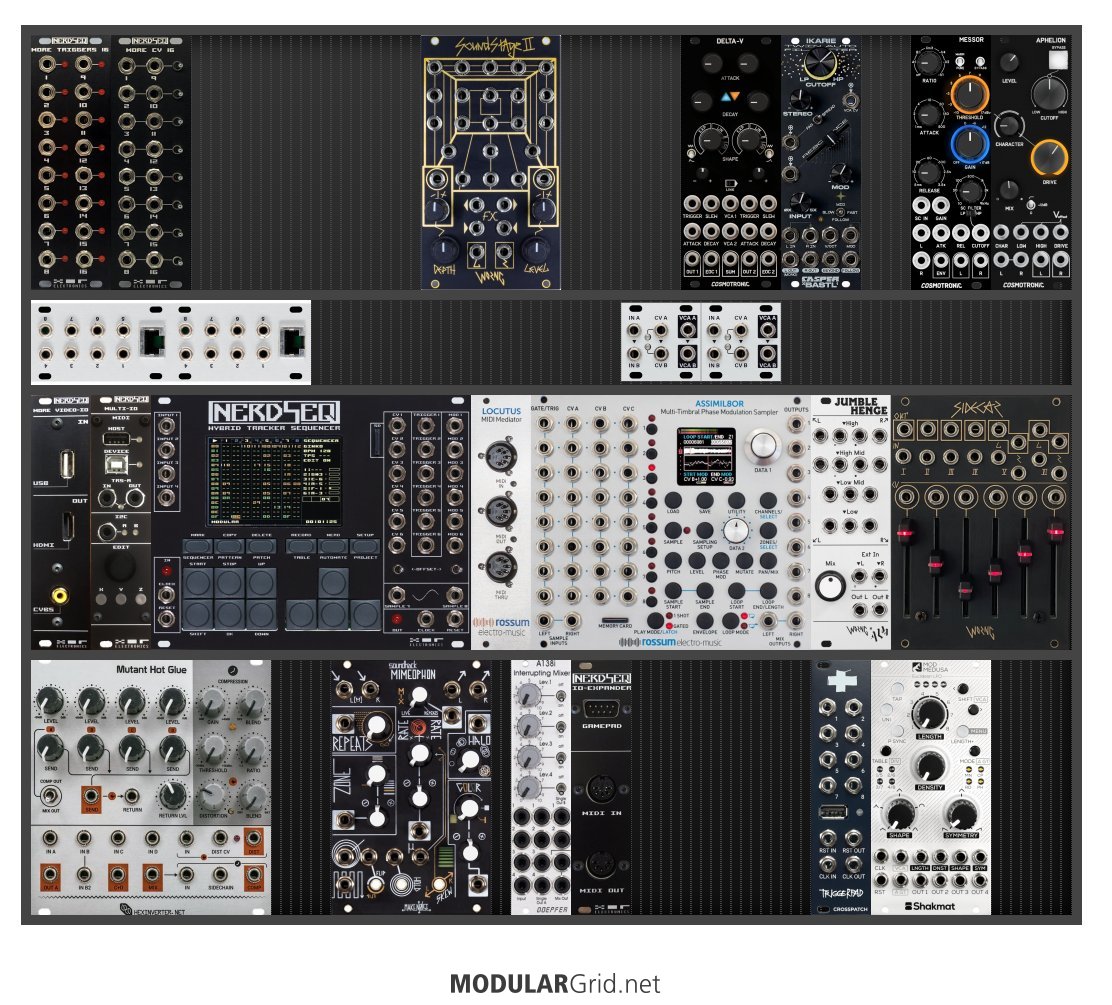Click the Assimil8or UTILITY button
The image size is (1112, 1005).
coord(736,501)
